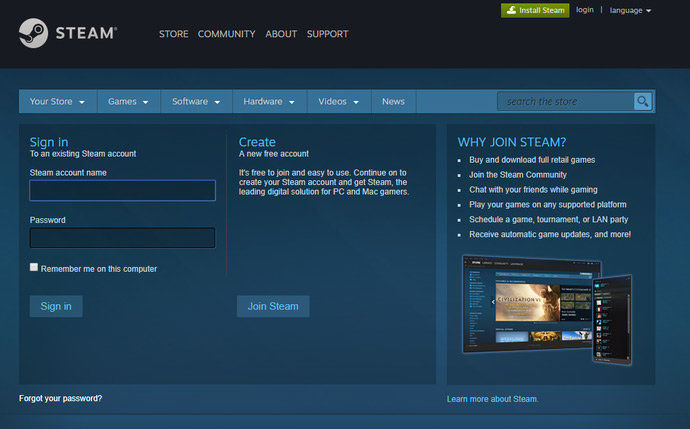The height and width of the screenshot is (429, 690).
Task: Click 'Chat with your friends while gaming'
Action: [x=533, y=190]
